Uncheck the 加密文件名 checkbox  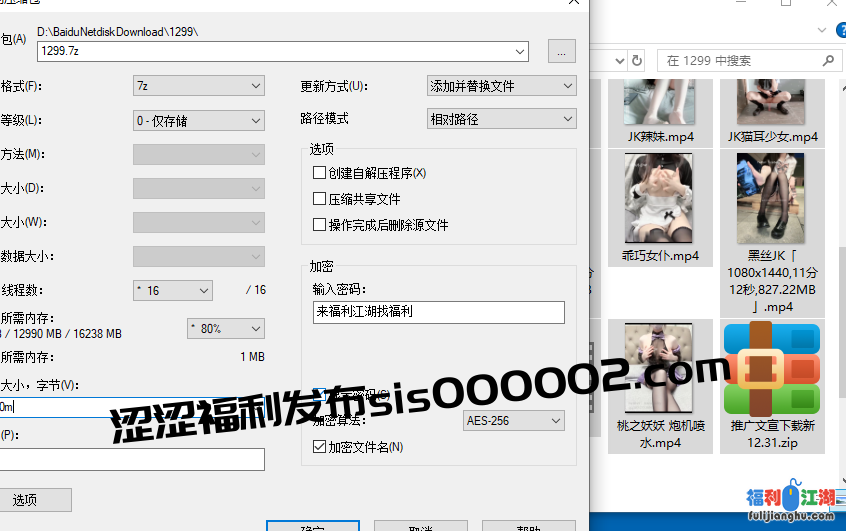coord(320,447)
